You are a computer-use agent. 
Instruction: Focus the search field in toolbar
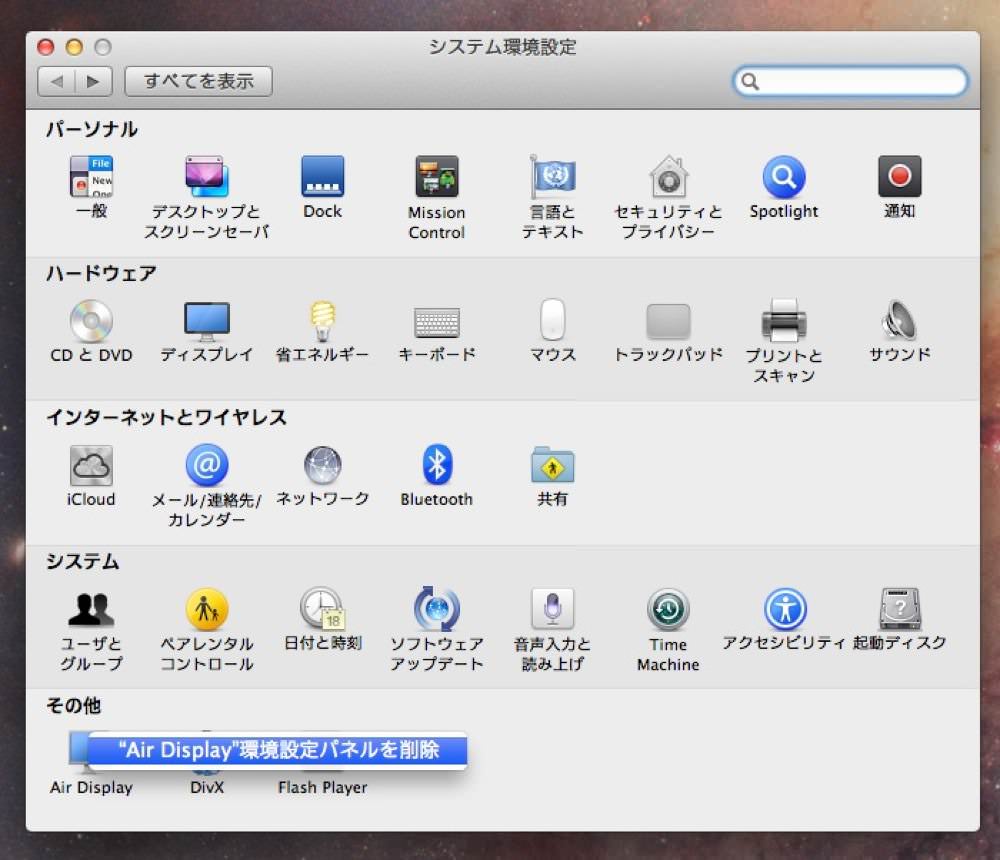(x=851, y=81)
